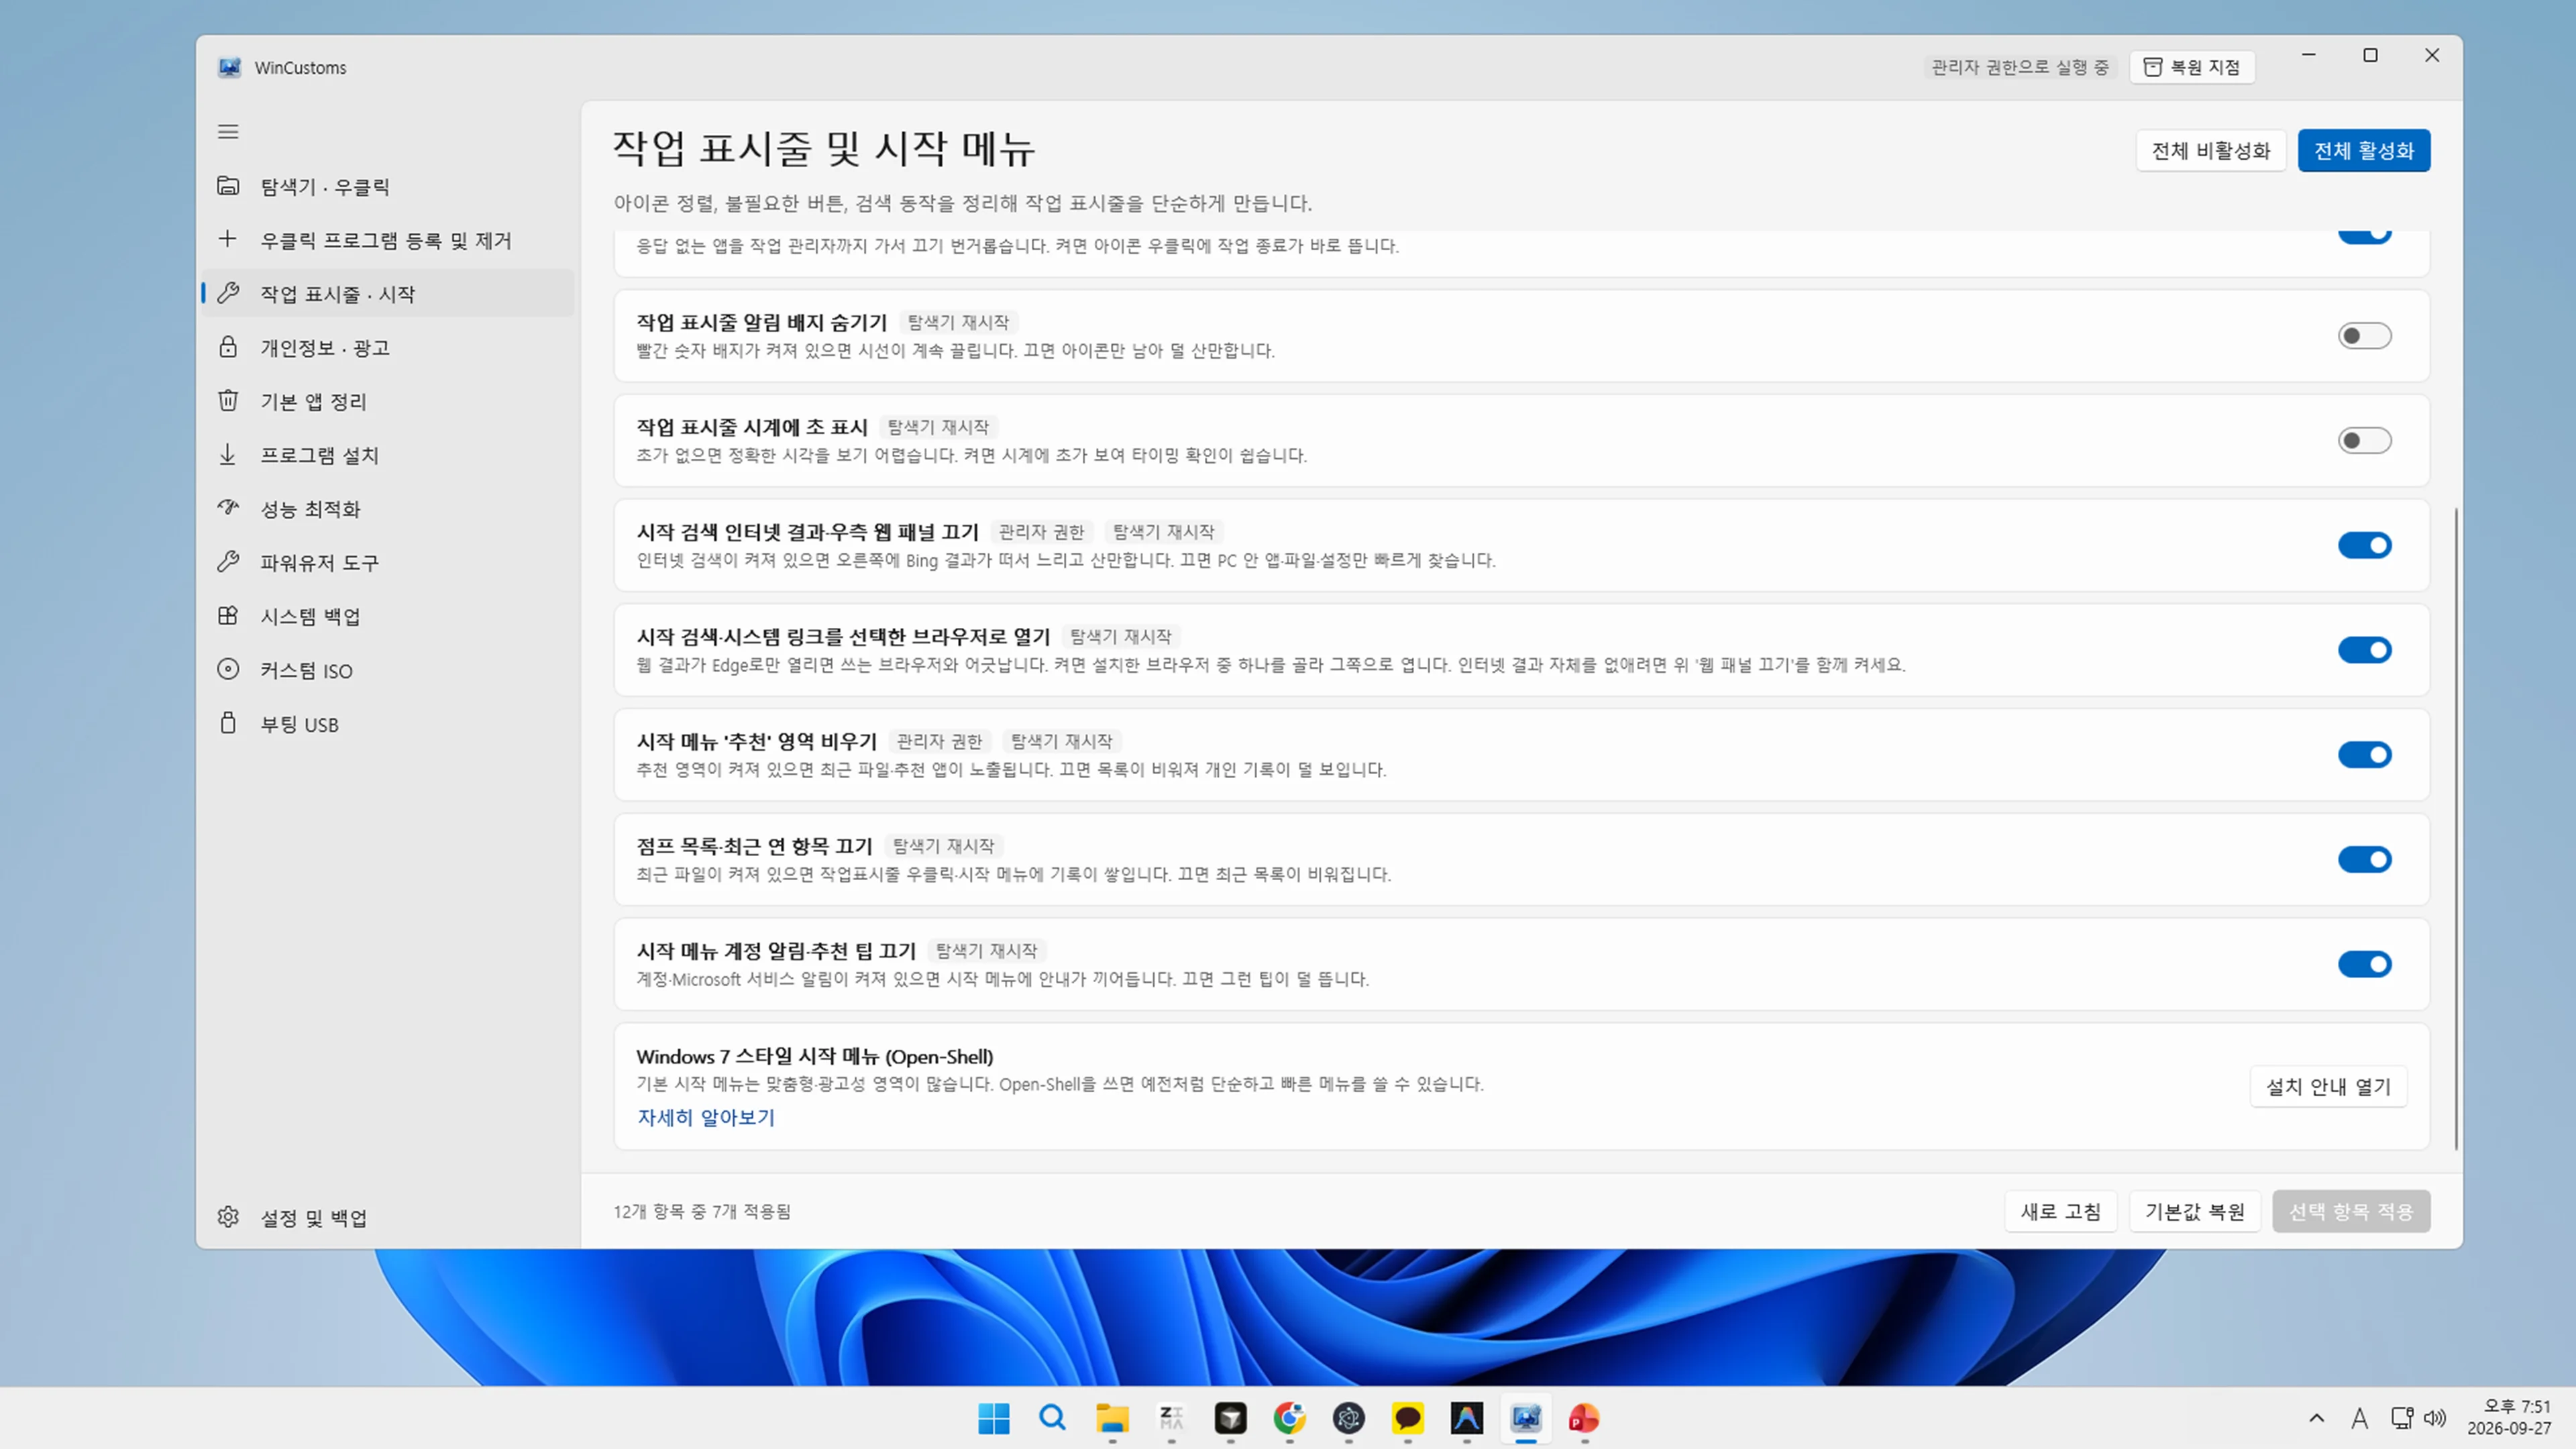2576x1449 pixels.
Task: Click the WinCustoms icon in taskbar
Action: pyautogui.click(x=1526, y=1418)
